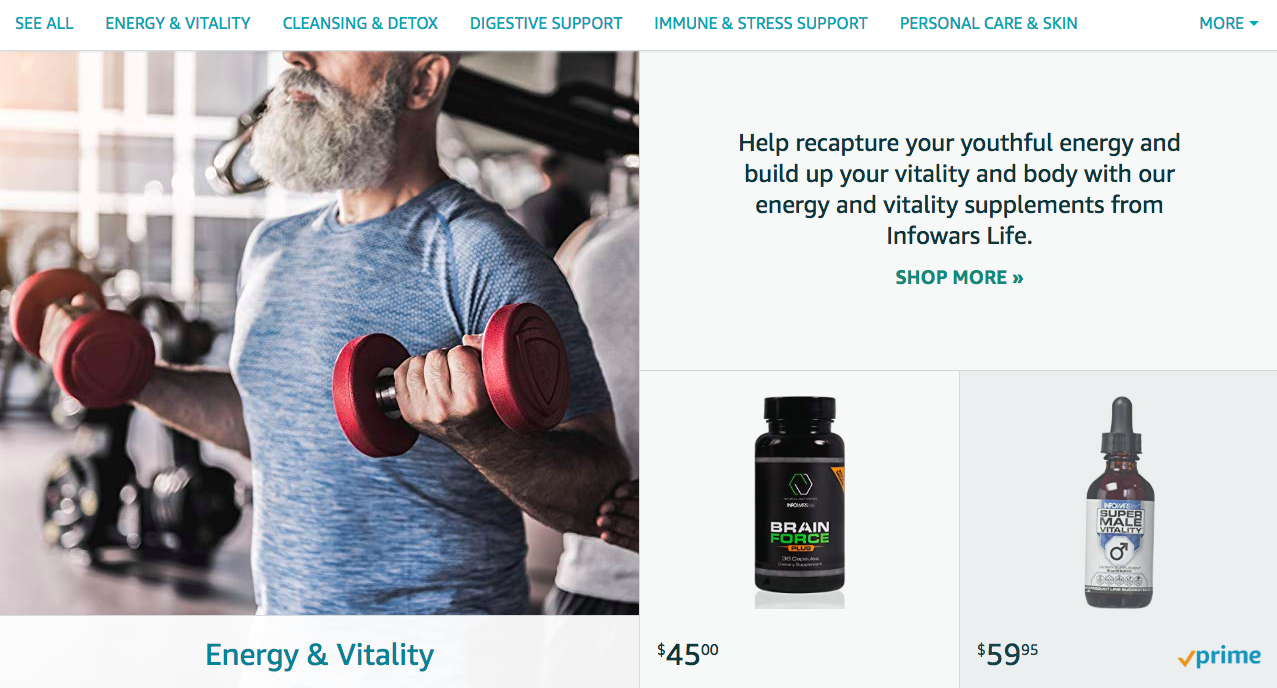
Task: Click the SHOP MORE » link
Action: click(959, 277)
